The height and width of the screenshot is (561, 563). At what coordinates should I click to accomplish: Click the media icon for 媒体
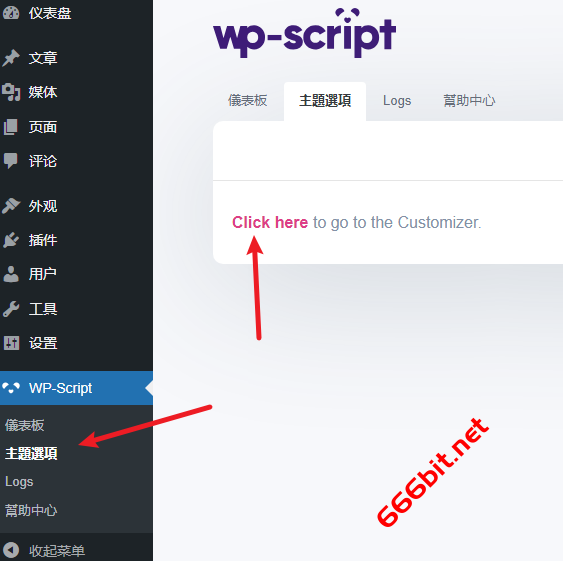11,92
